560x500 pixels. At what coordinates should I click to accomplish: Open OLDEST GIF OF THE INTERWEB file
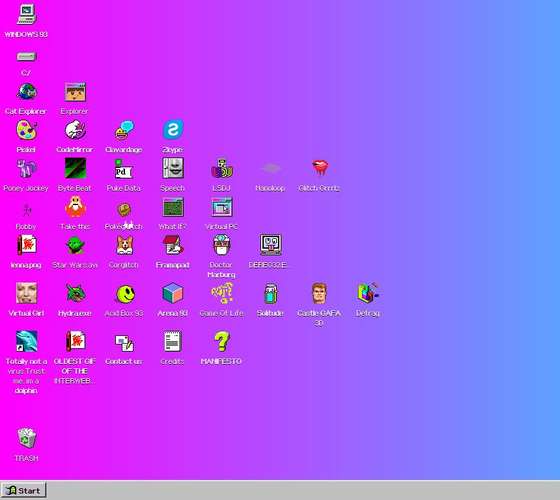pyautogui.click(x=75, y=341)
